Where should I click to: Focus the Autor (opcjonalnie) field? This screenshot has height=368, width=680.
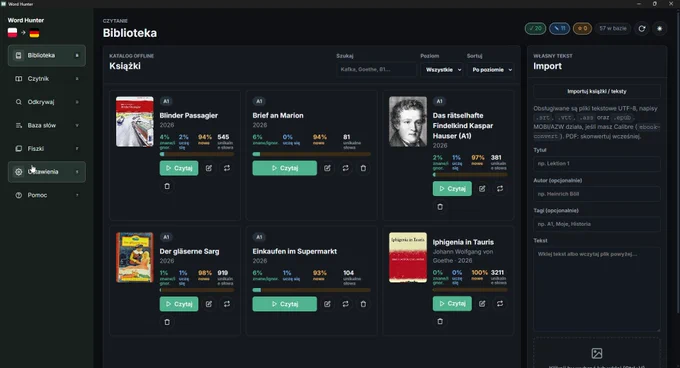[597, 194]
